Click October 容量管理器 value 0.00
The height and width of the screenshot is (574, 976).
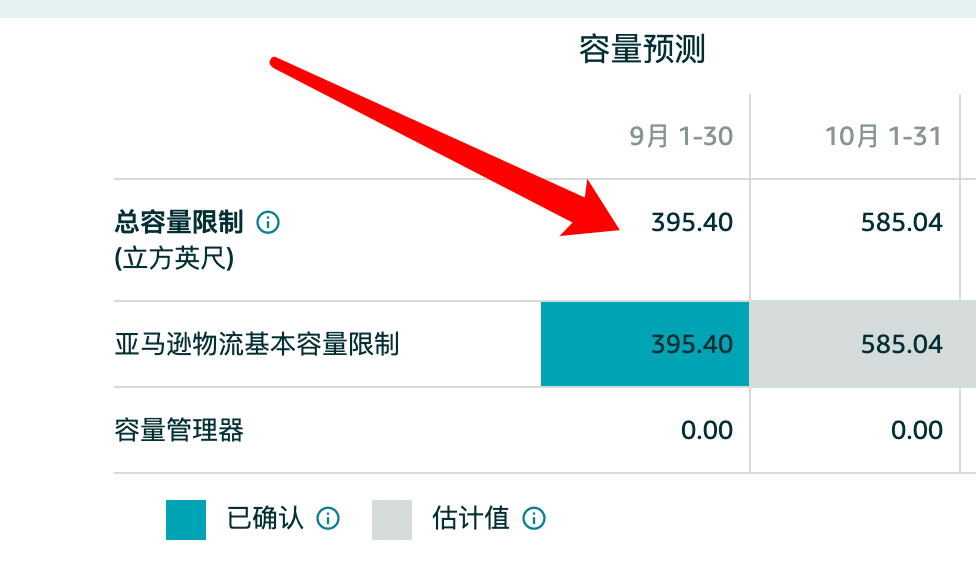[916, 430]
